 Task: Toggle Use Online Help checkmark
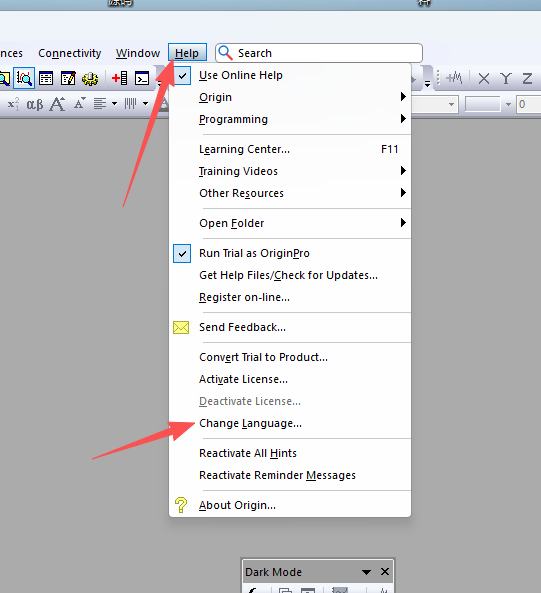pos(182,75)
